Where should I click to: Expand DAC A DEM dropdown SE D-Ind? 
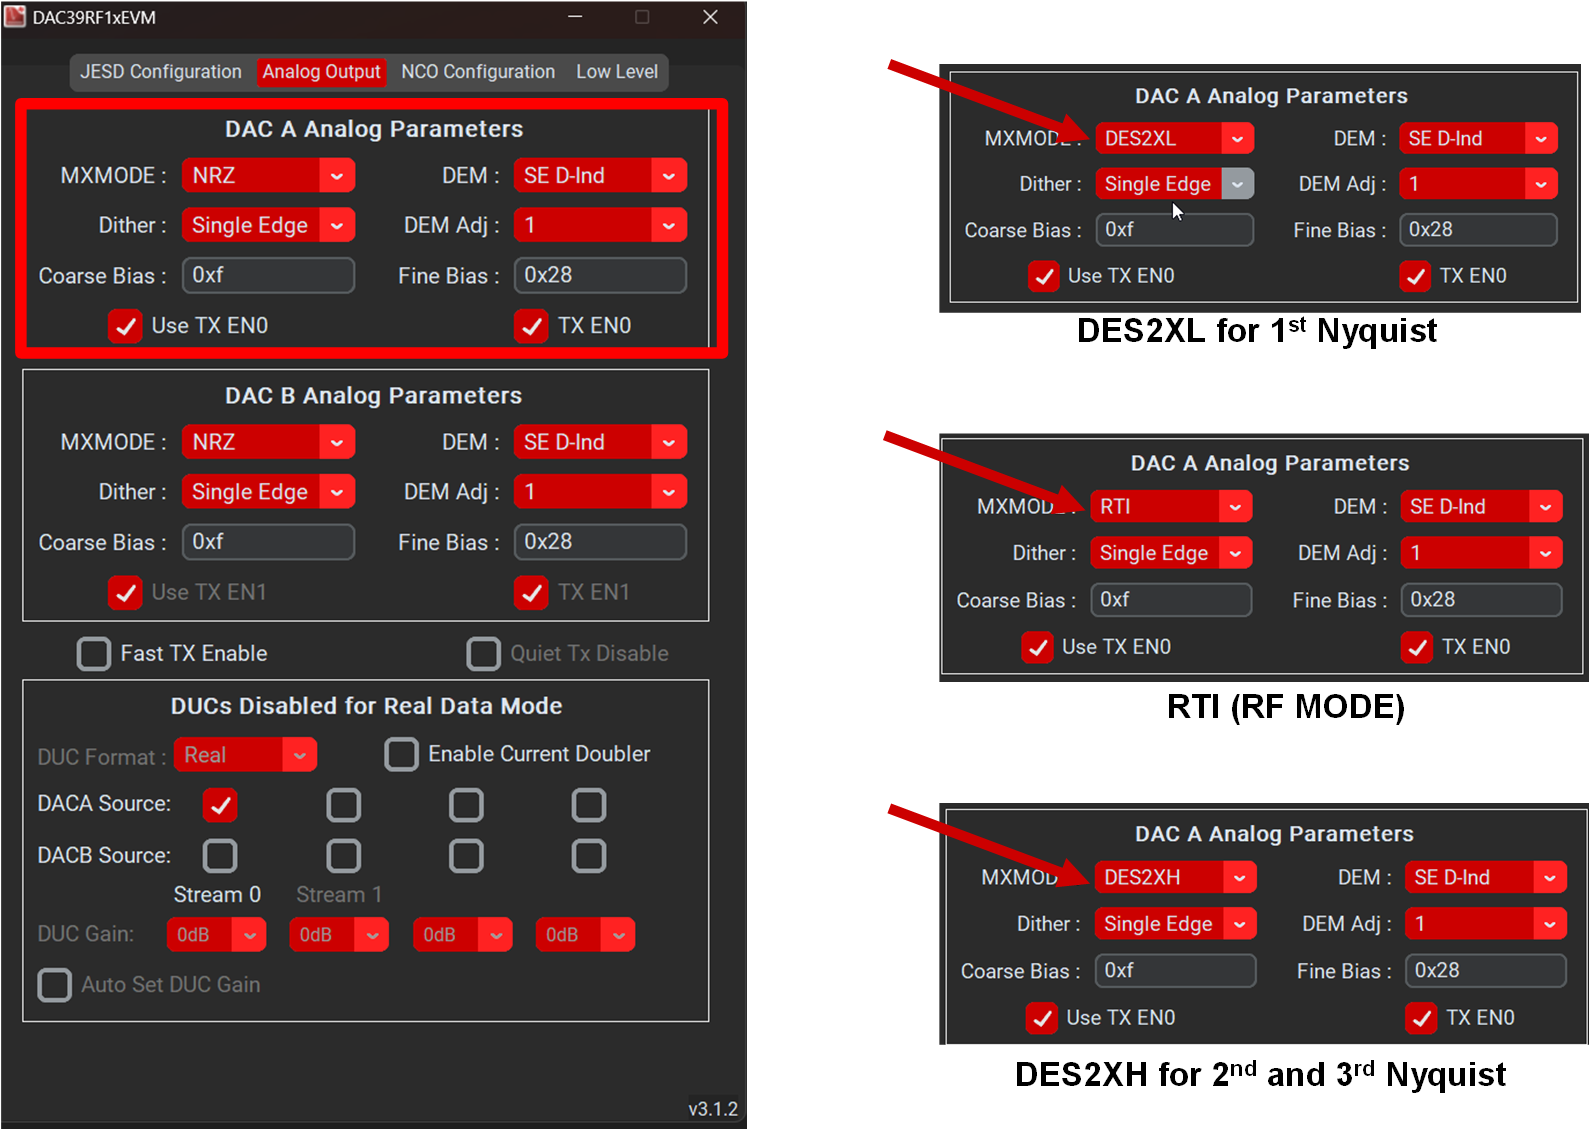pyautogui.click(x=600, y=175)
